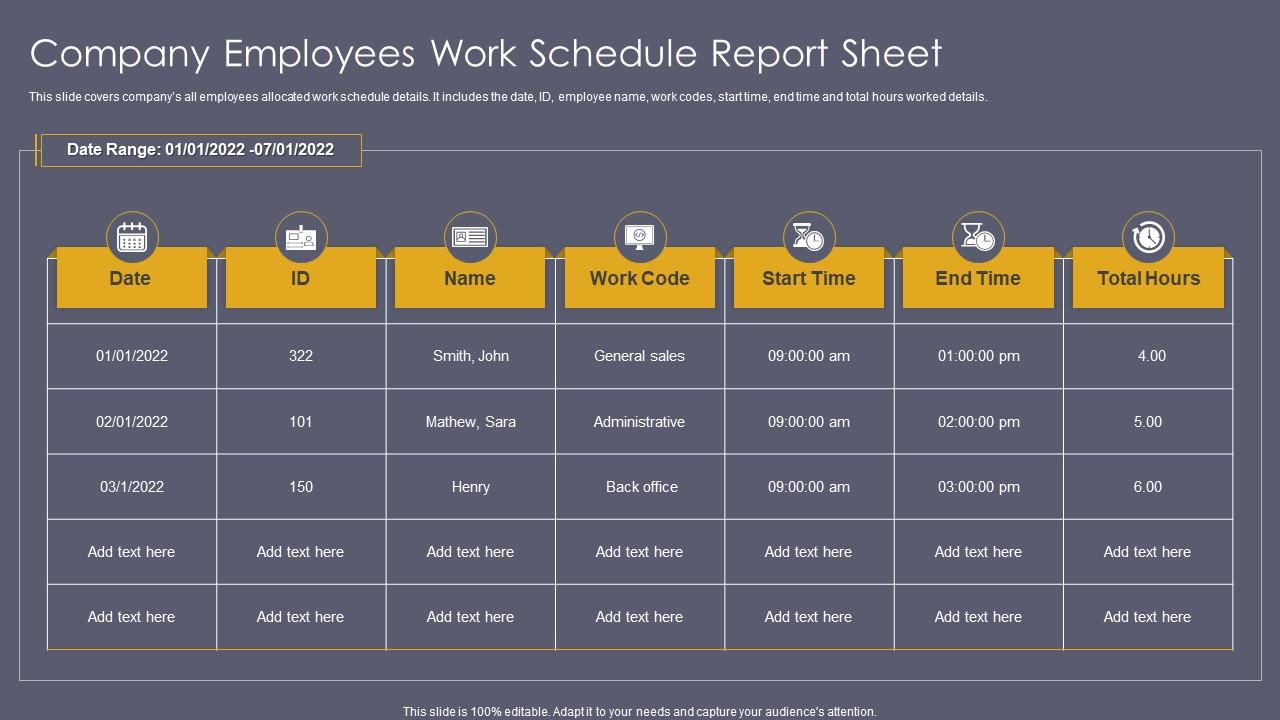Image resolution: width=1280 pixels, height=720 pixels.
Task: Click the Total Hours column header
Action: tap(1147, 278)
